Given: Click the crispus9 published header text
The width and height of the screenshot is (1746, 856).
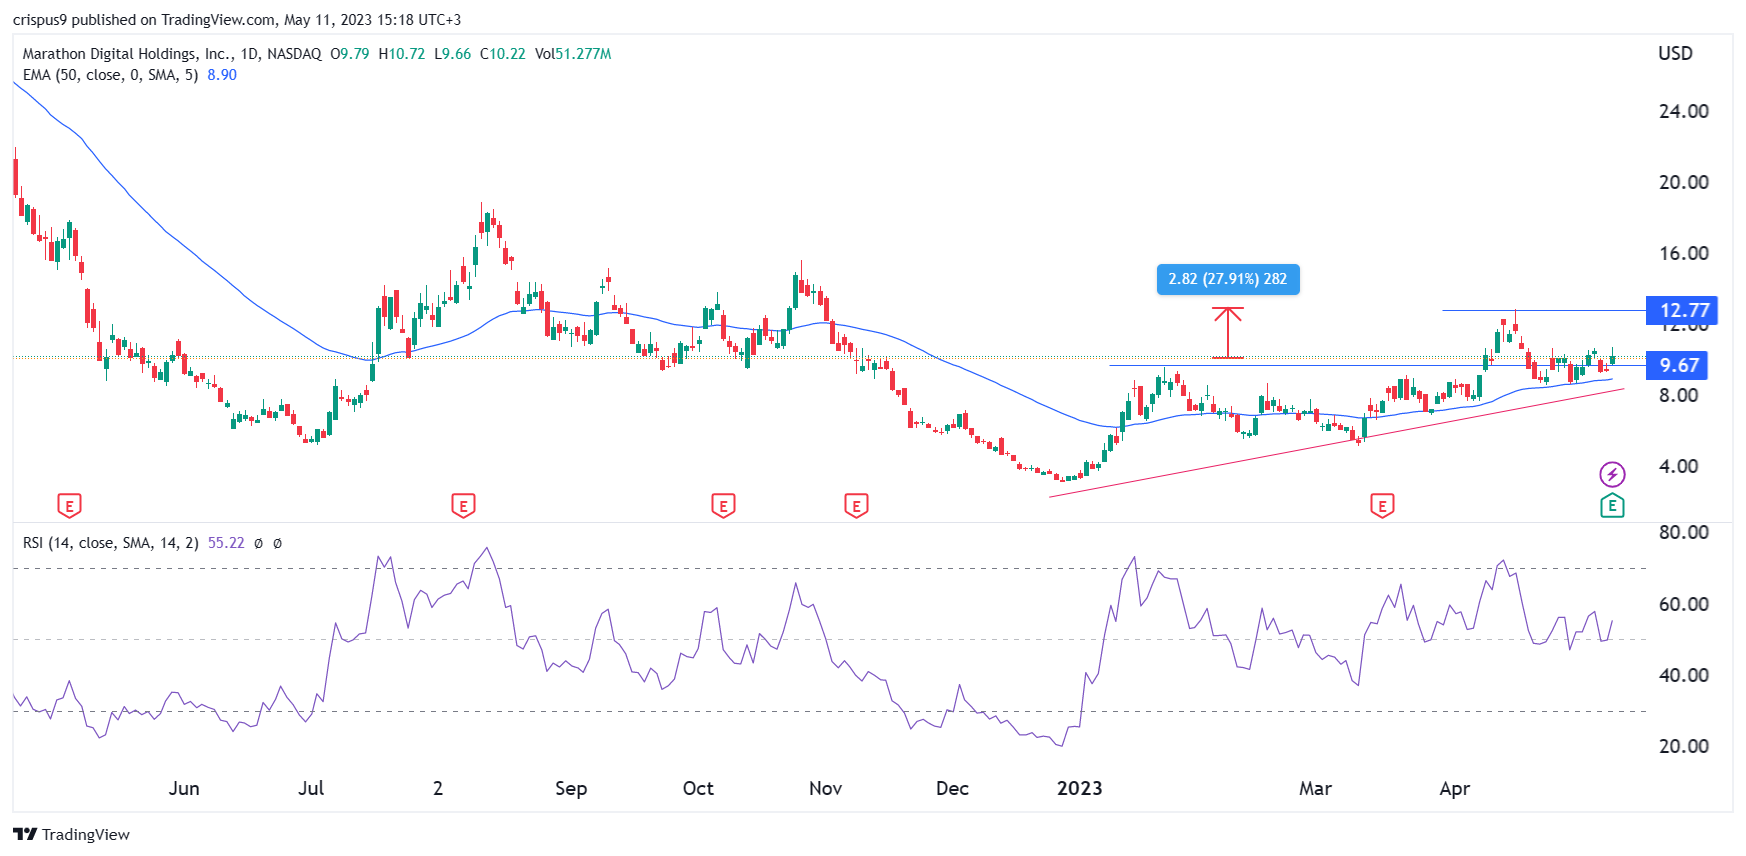Looking at the screenshot, I should pos(237,19).
